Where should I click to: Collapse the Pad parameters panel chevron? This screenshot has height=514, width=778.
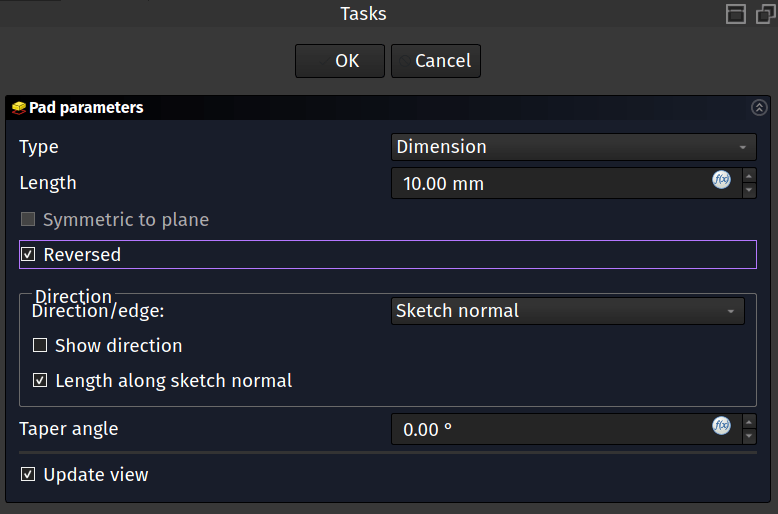[x=759, y=108]
